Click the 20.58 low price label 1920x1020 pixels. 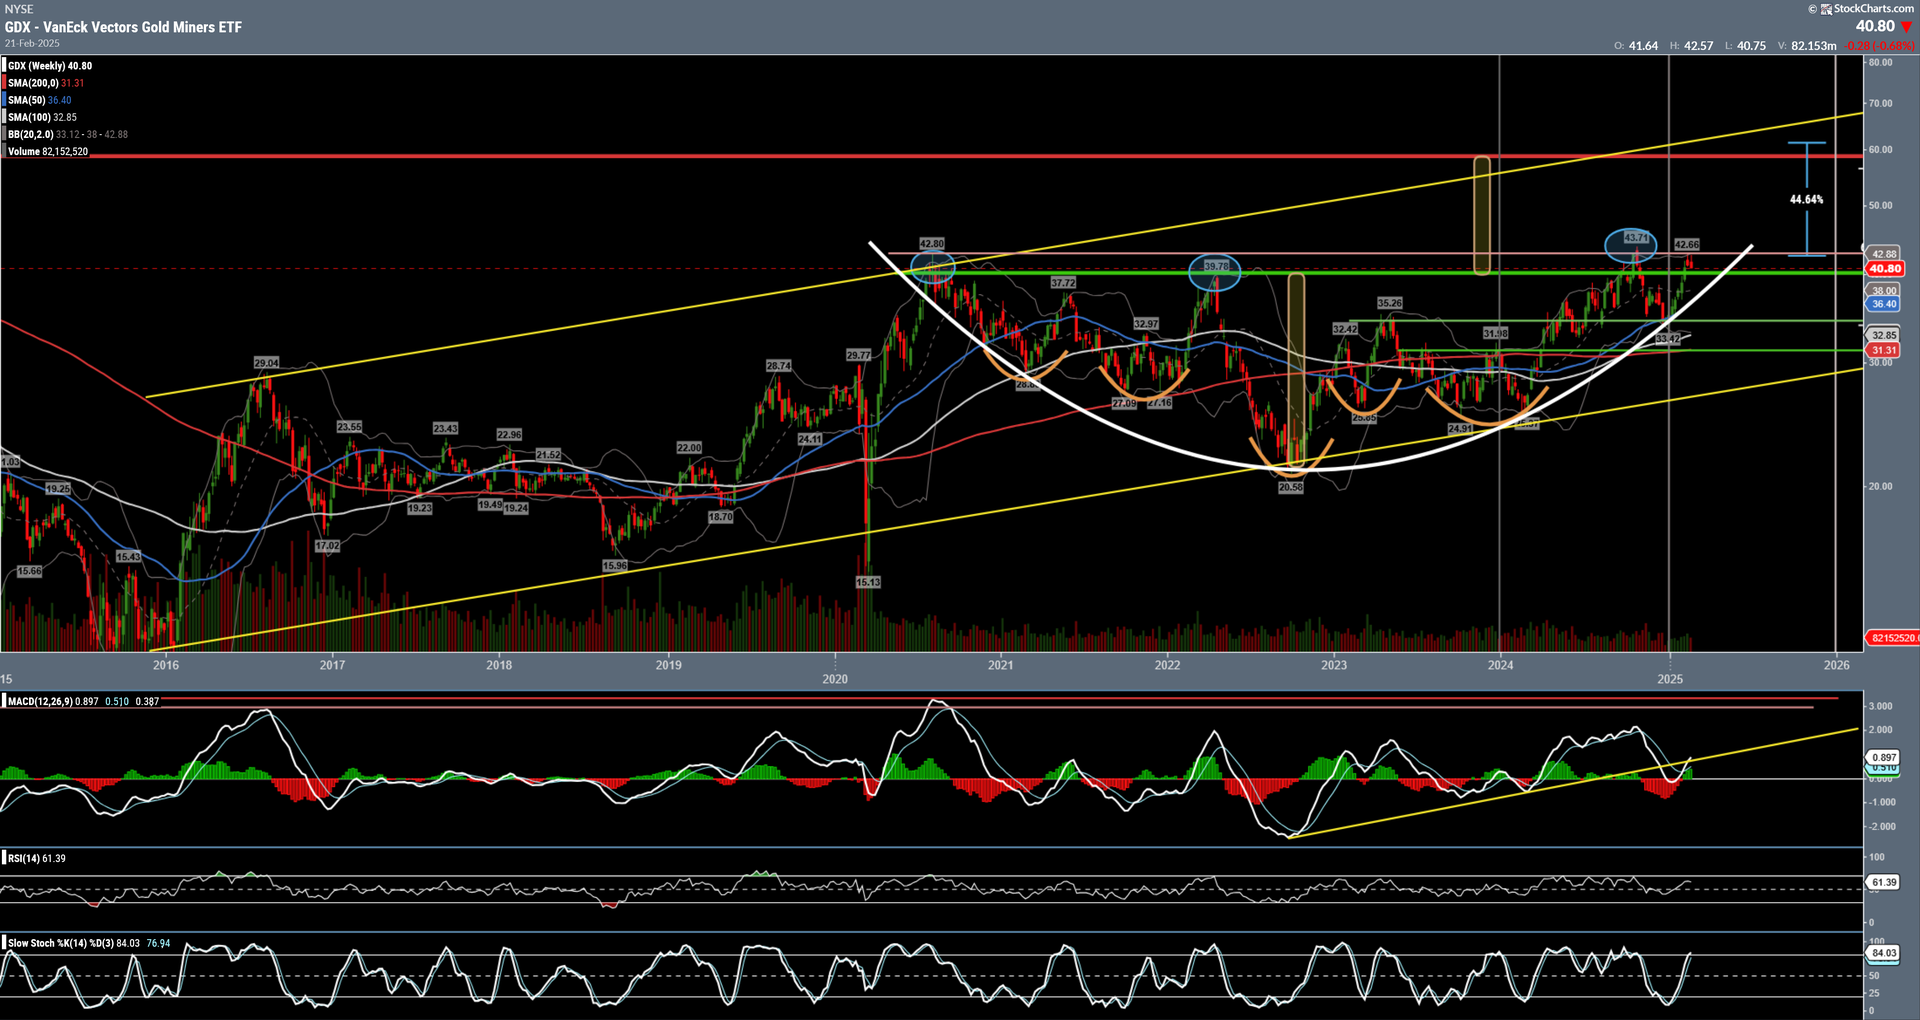pos(1291,488)
